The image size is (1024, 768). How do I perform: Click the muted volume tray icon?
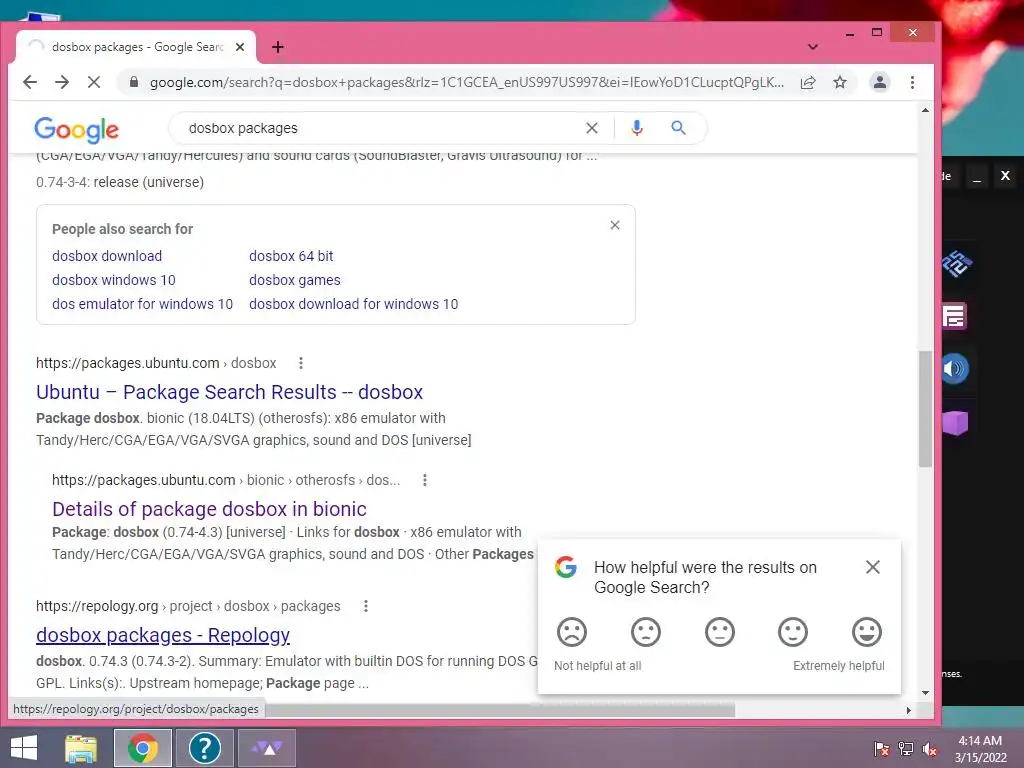(930, 749)
